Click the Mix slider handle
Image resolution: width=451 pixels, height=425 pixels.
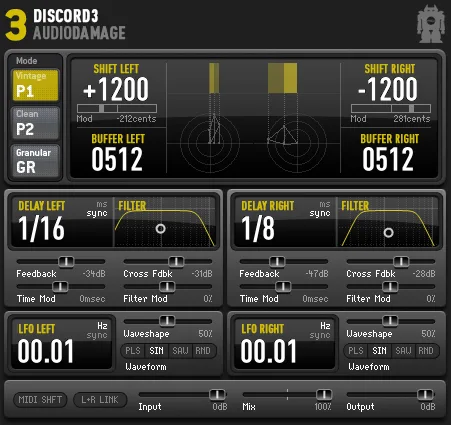[324, 395]
